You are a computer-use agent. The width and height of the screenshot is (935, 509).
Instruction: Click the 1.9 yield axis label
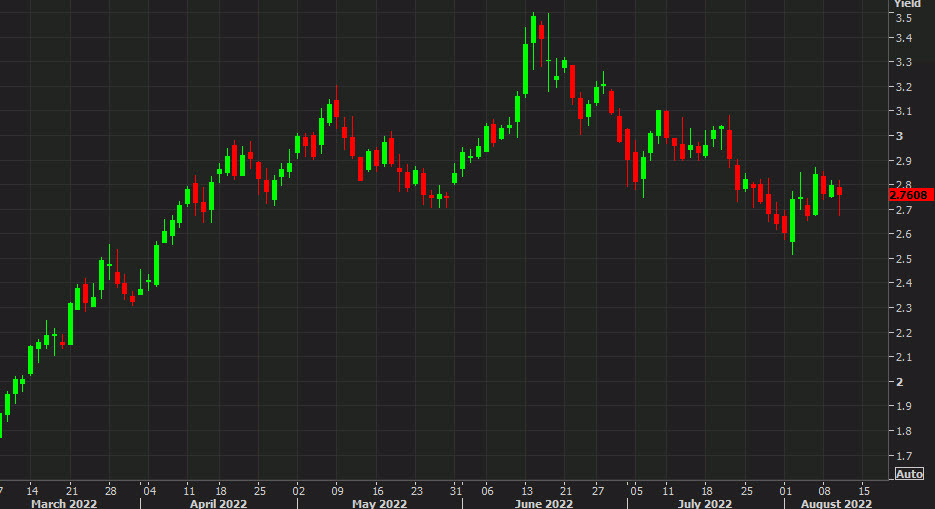(904, 406)
